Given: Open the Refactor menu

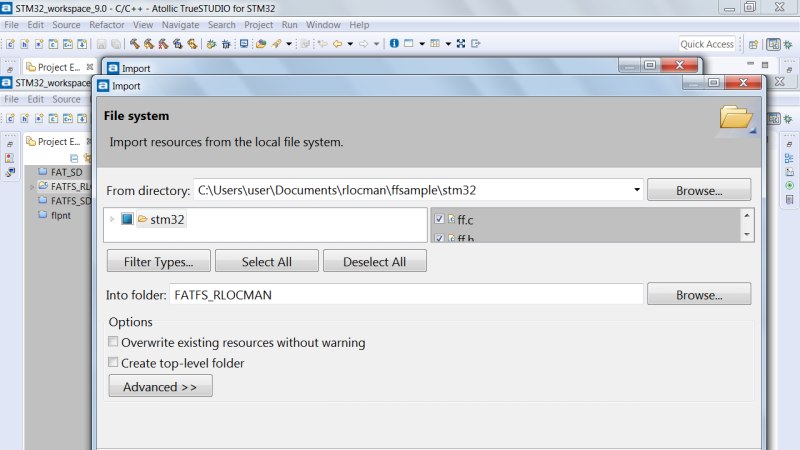Looking at the screenshot, I should [107, 24].
